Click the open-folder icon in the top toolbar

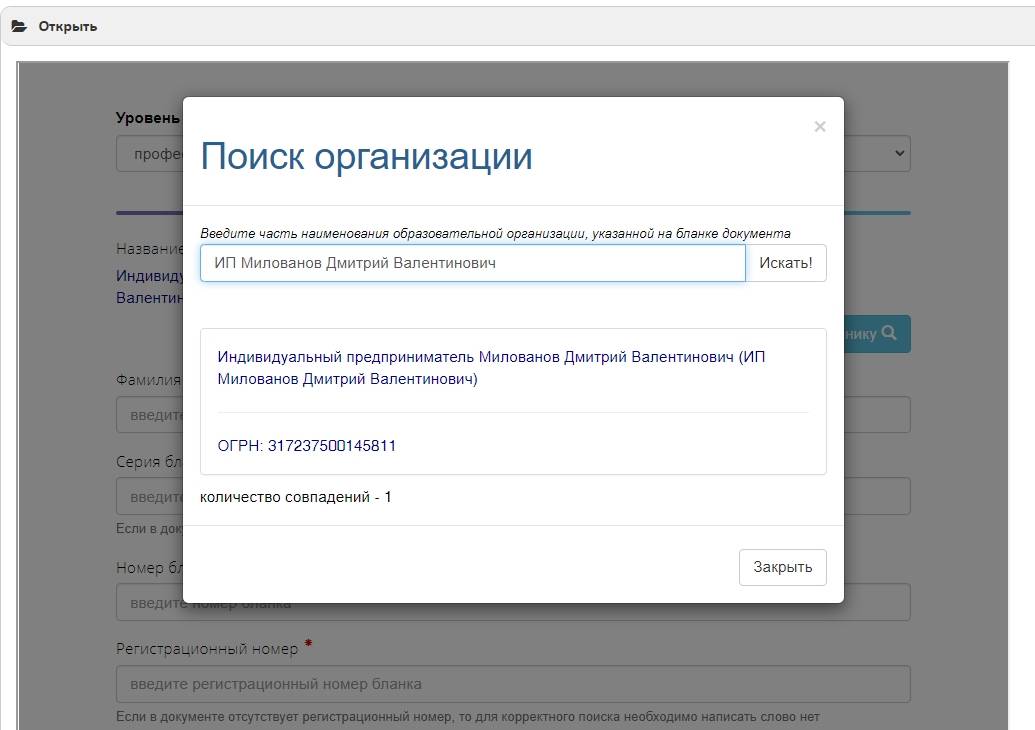point(20,26)
